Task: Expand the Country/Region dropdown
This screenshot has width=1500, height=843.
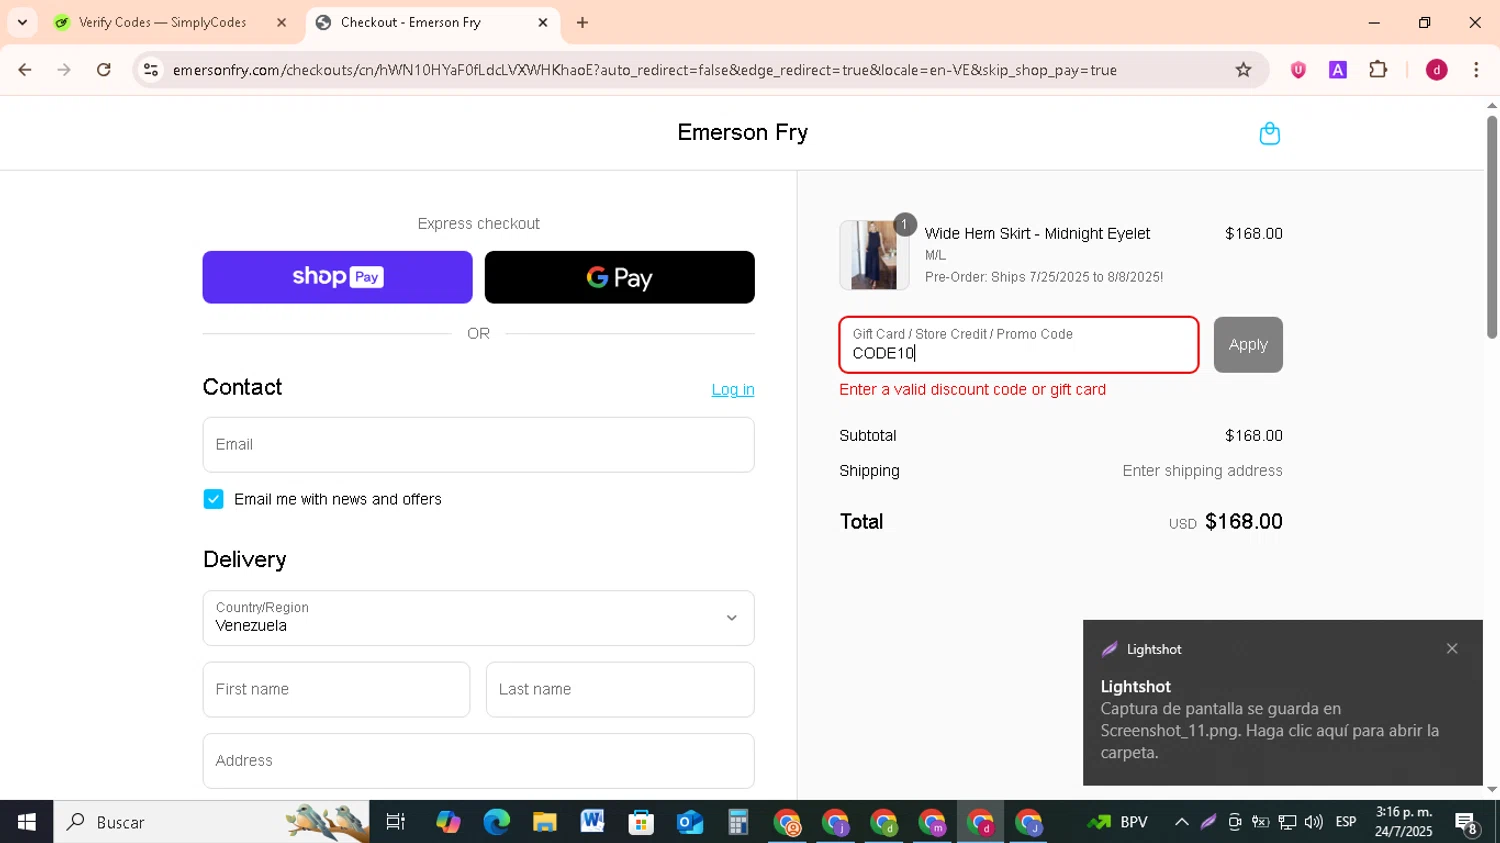Action: point(478,618)
